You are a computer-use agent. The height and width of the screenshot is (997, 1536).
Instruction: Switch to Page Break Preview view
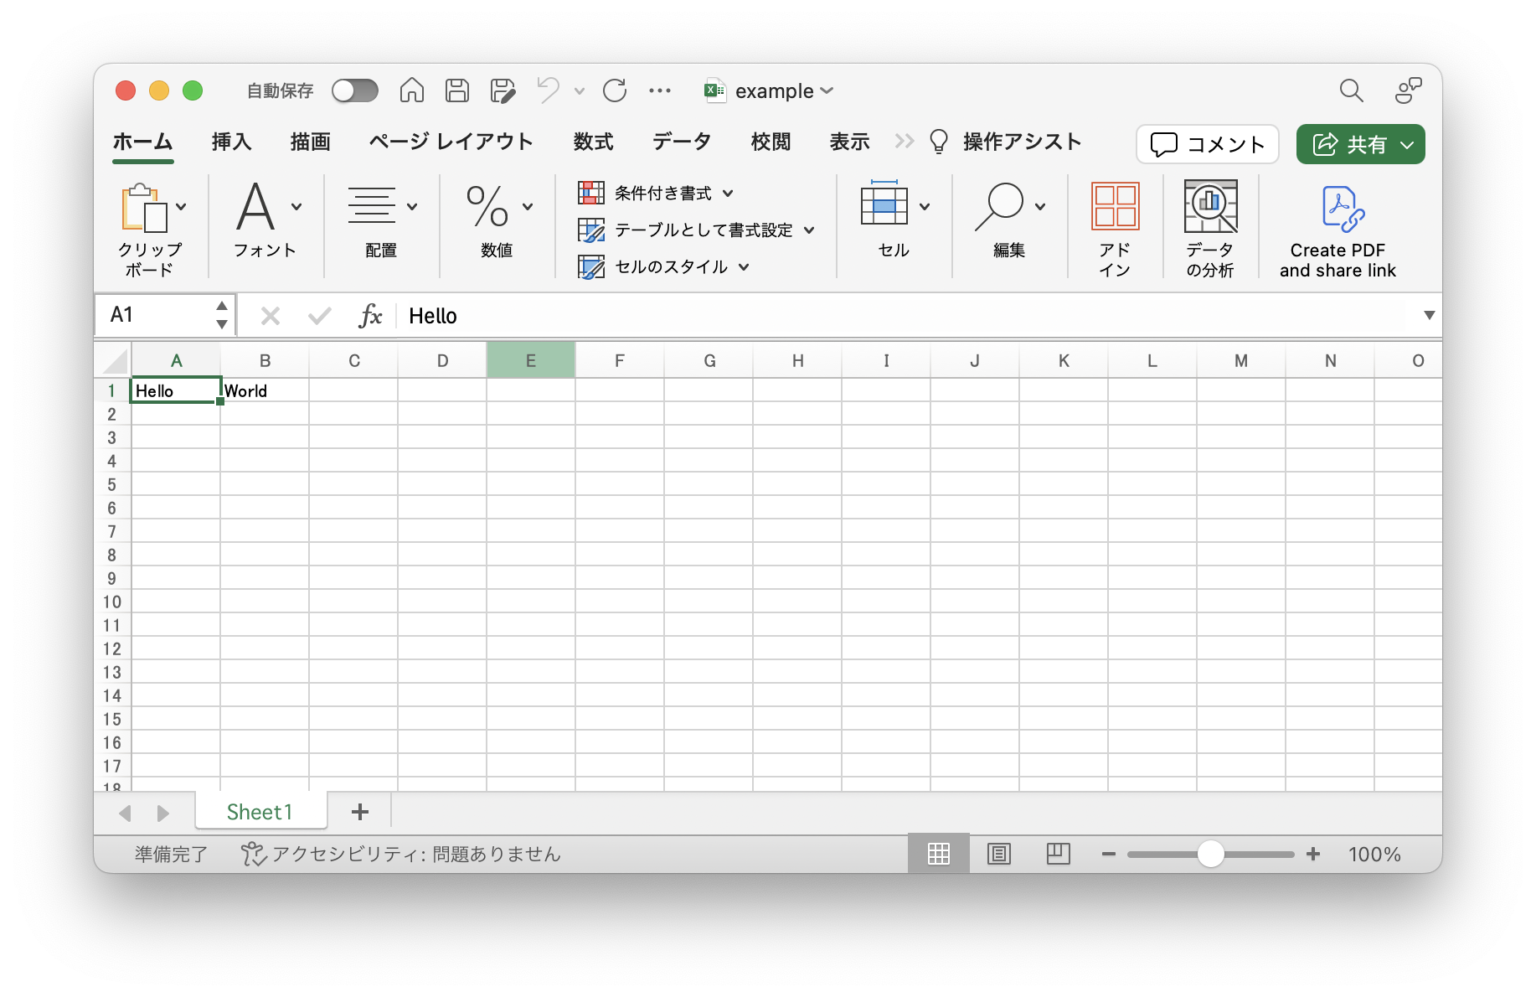click(x=1058, y=854)
